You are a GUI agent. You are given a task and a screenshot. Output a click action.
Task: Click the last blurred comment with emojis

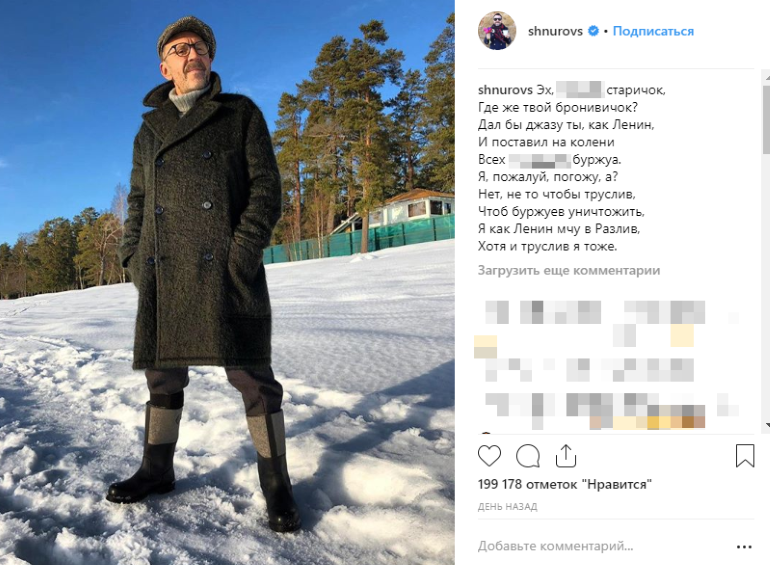612,411
